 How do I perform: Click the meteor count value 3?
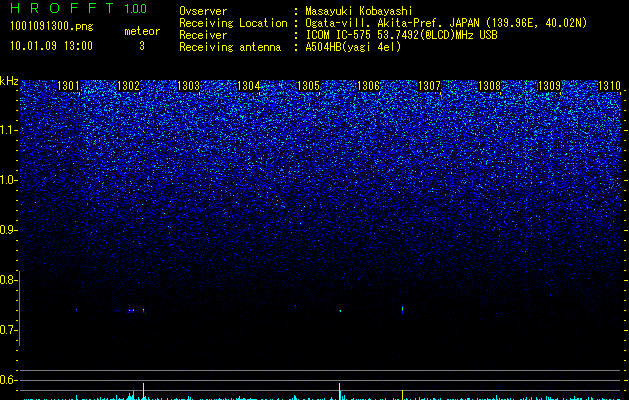[142, 46]
